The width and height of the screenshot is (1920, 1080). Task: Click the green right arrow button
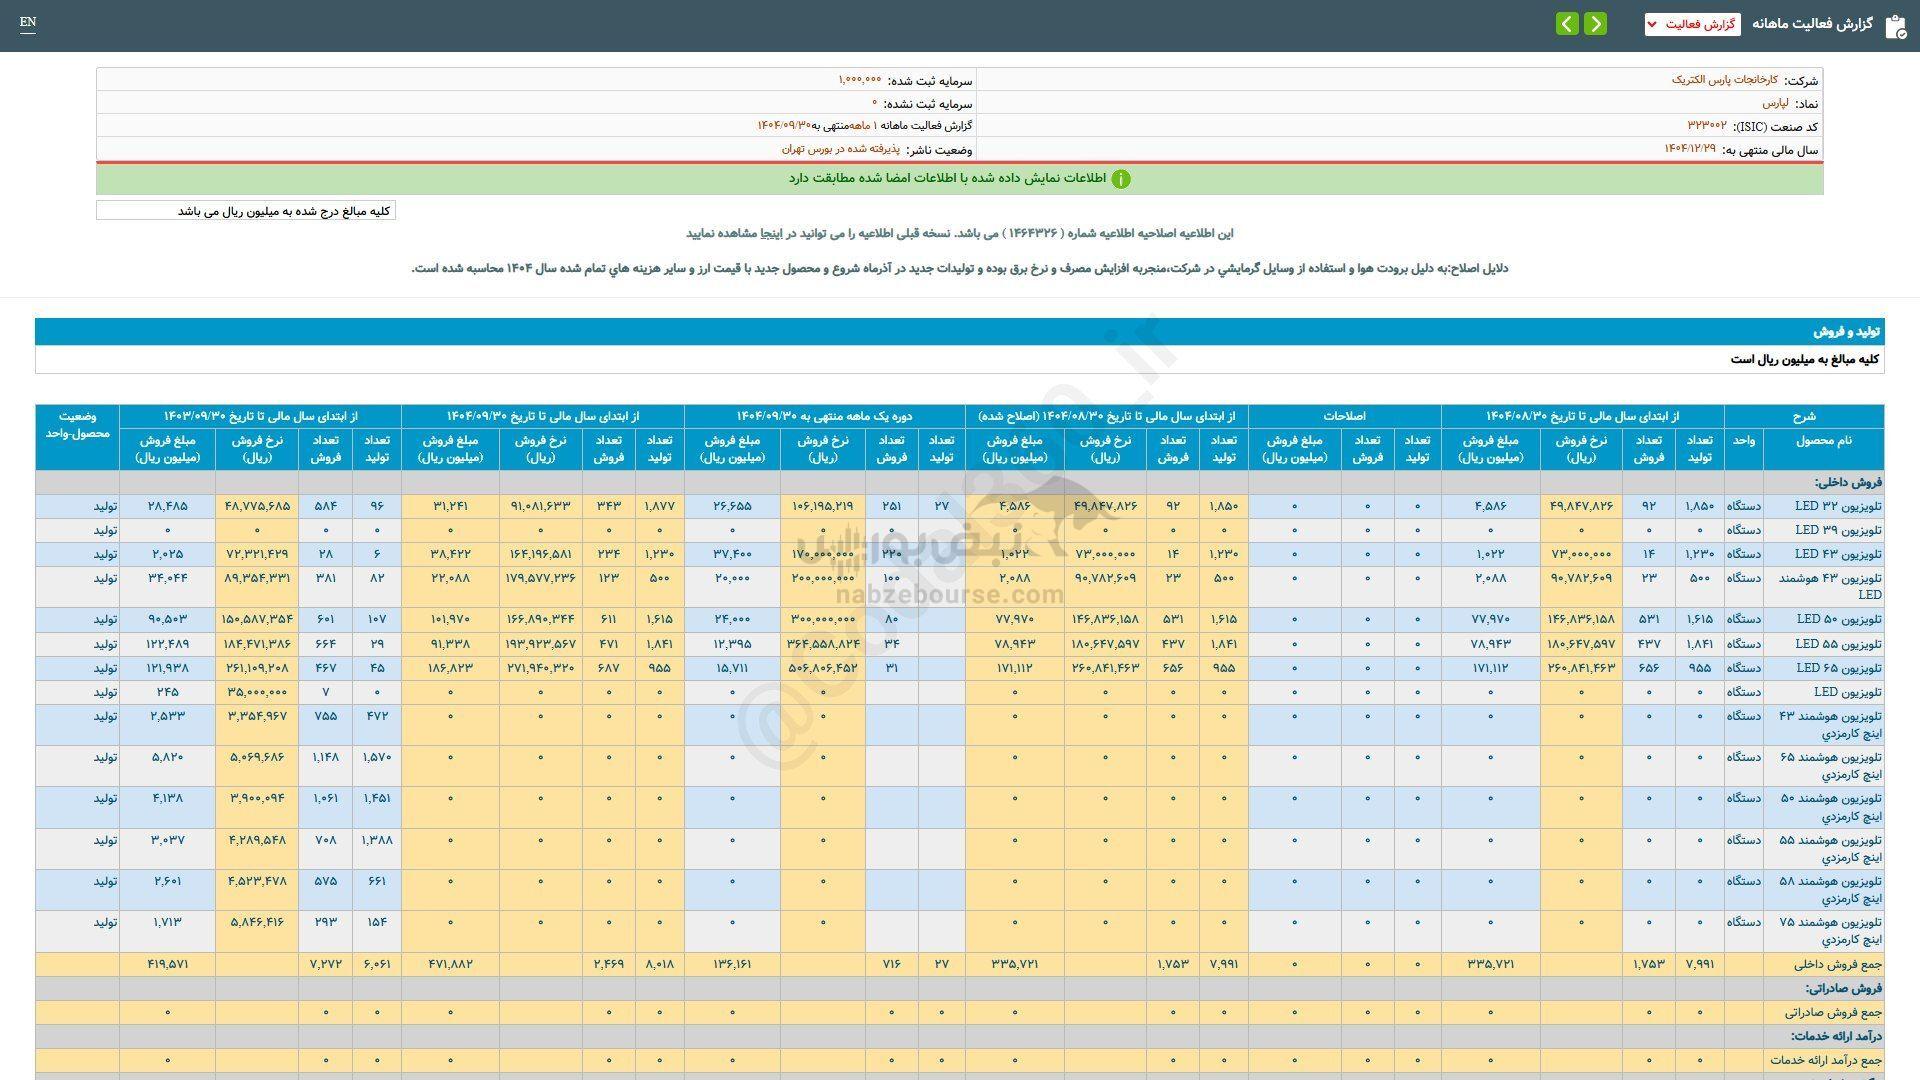coord(1596,24)
